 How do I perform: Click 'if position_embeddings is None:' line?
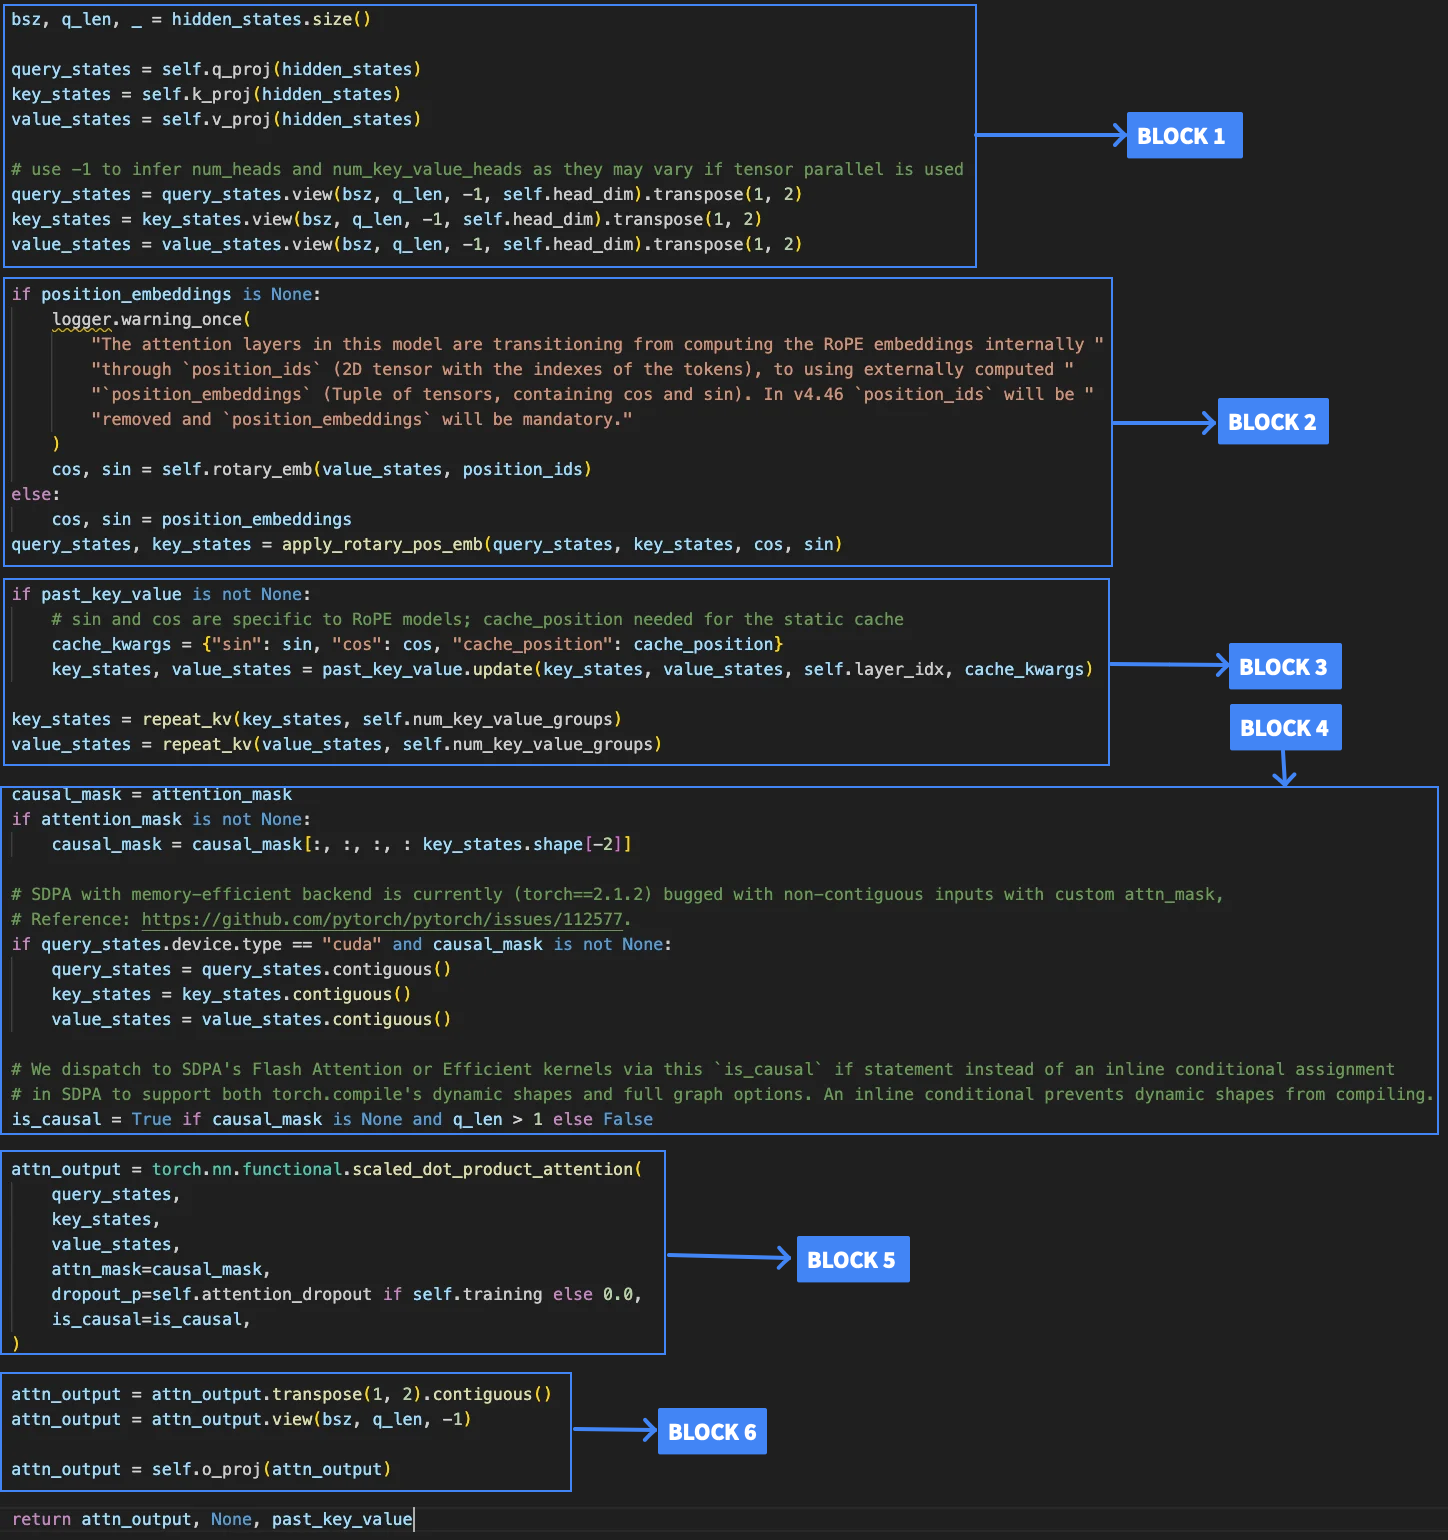pyautogui.click(x=166, y=294)
